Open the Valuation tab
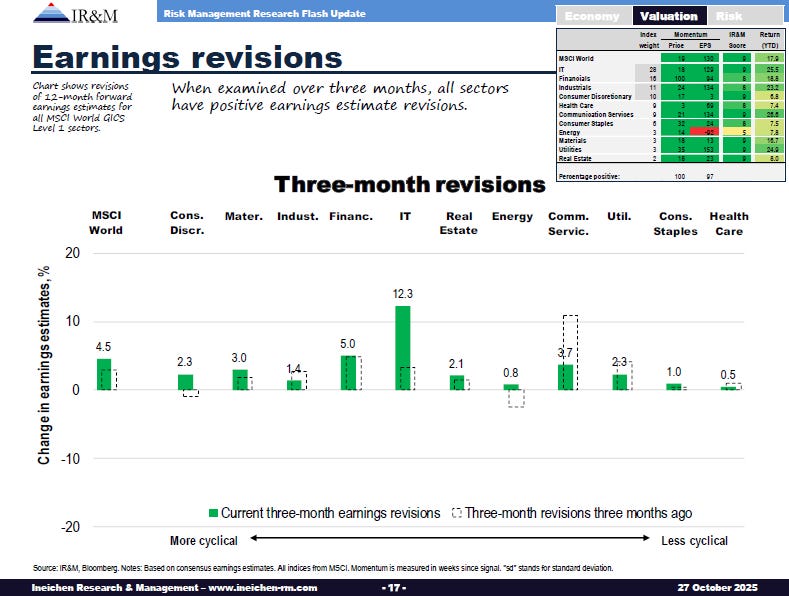Image resolution: width=789 pixels, height=596 pixels. [669, 16]
